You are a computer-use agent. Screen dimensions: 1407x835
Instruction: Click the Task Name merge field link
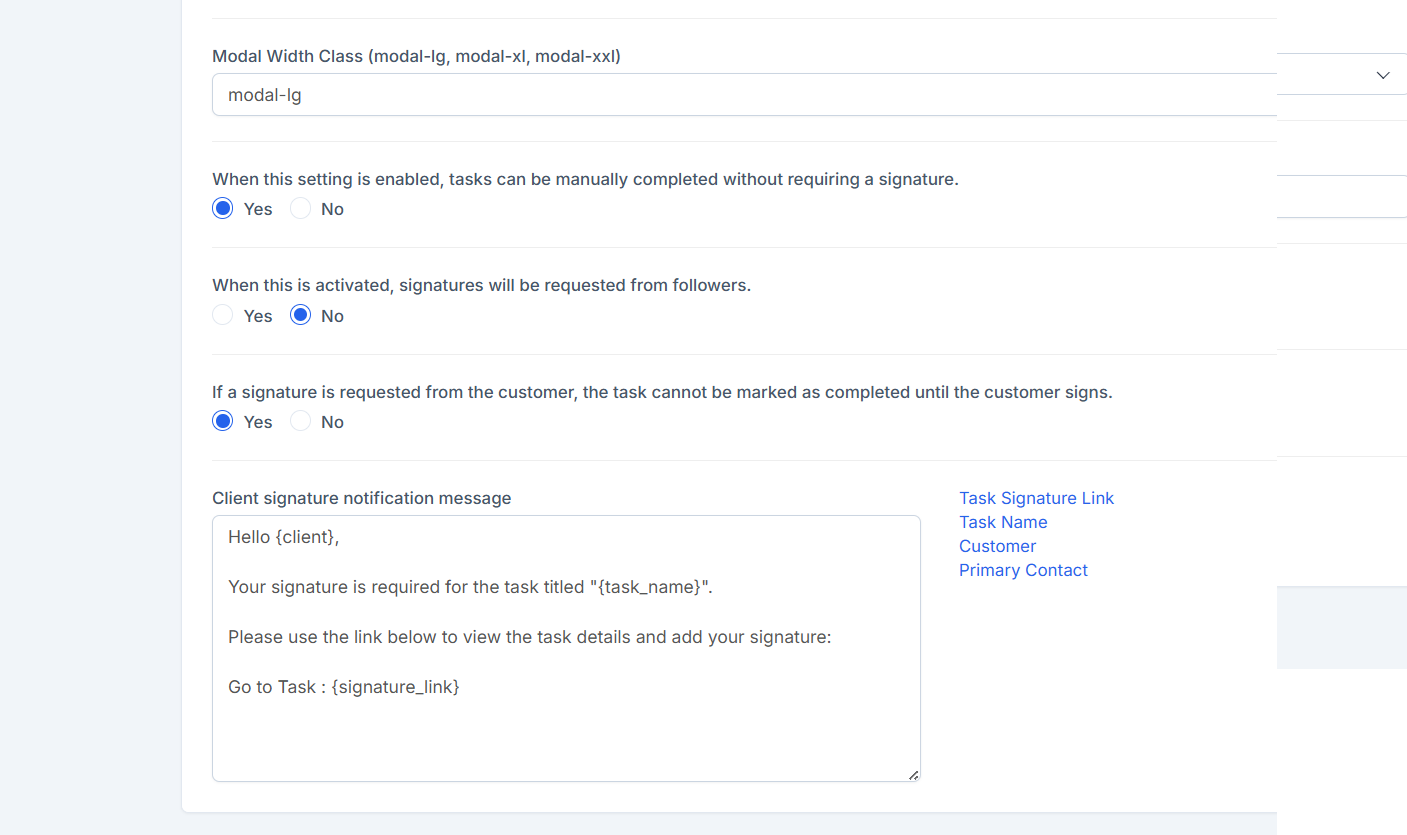[x=1003, y=522]
